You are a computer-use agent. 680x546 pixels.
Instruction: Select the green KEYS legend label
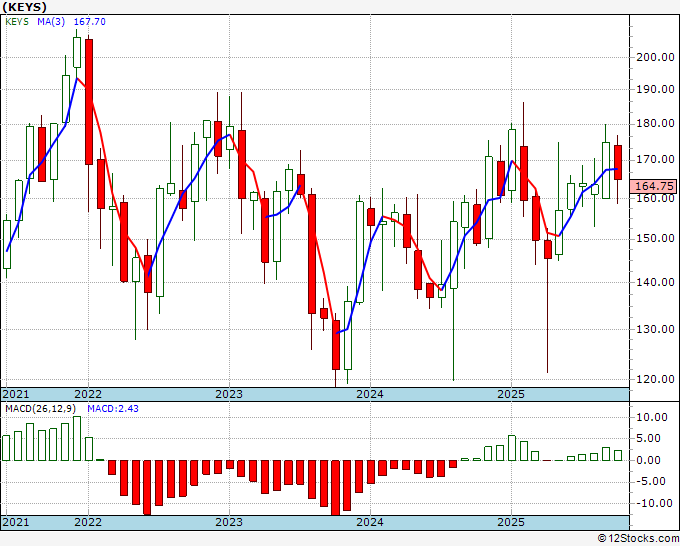click(17, 22)
